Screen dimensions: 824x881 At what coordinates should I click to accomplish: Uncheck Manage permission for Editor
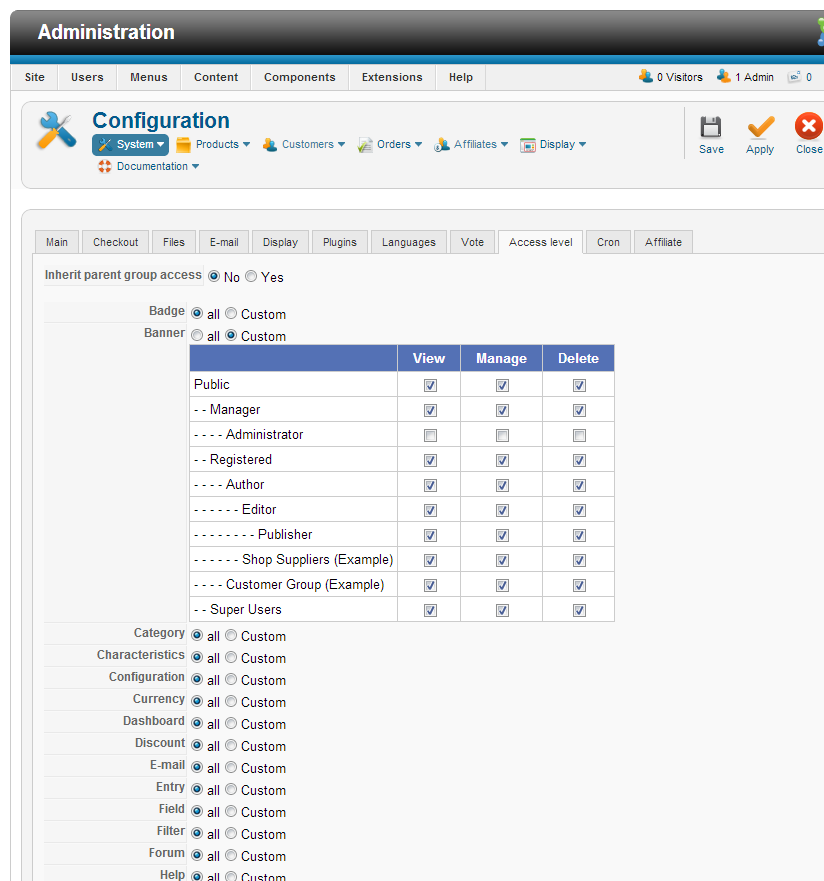point(502,511)
